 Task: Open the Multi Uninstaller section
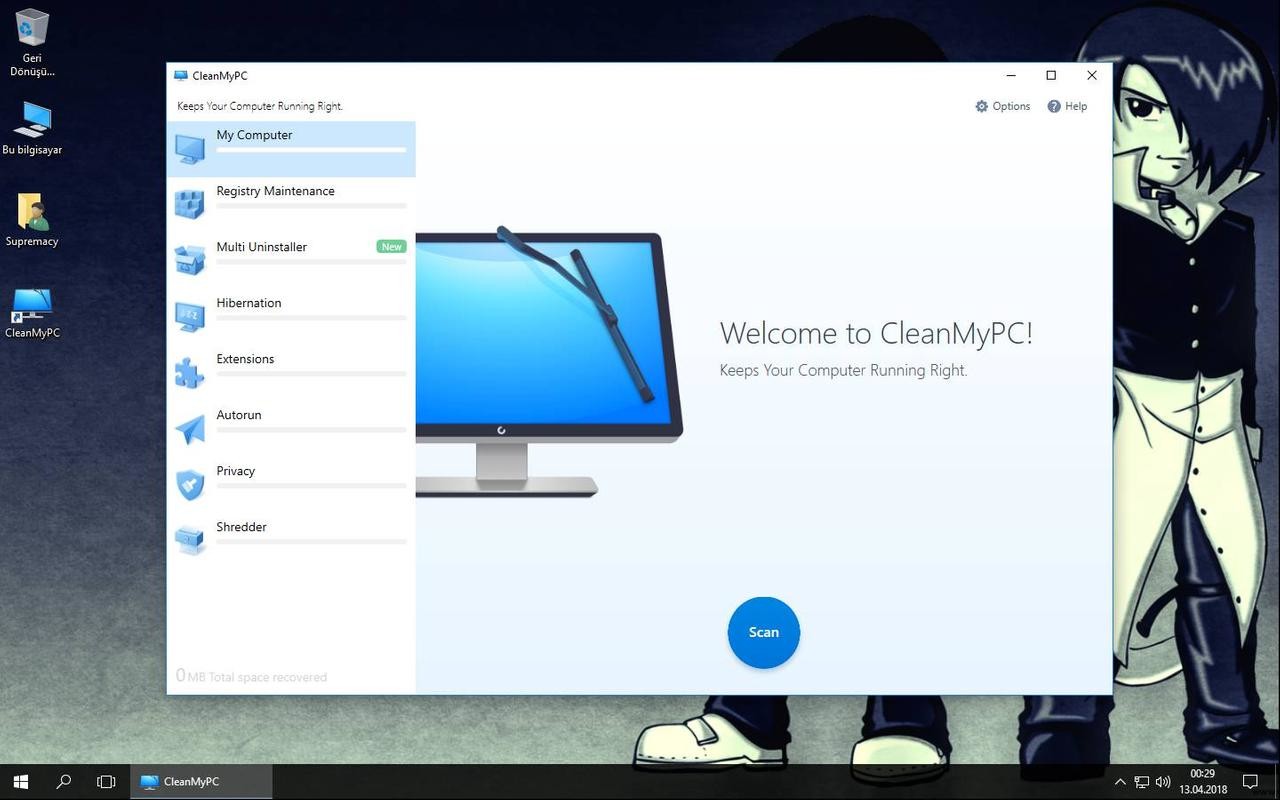pyautogui.click(x=291, y=261)
